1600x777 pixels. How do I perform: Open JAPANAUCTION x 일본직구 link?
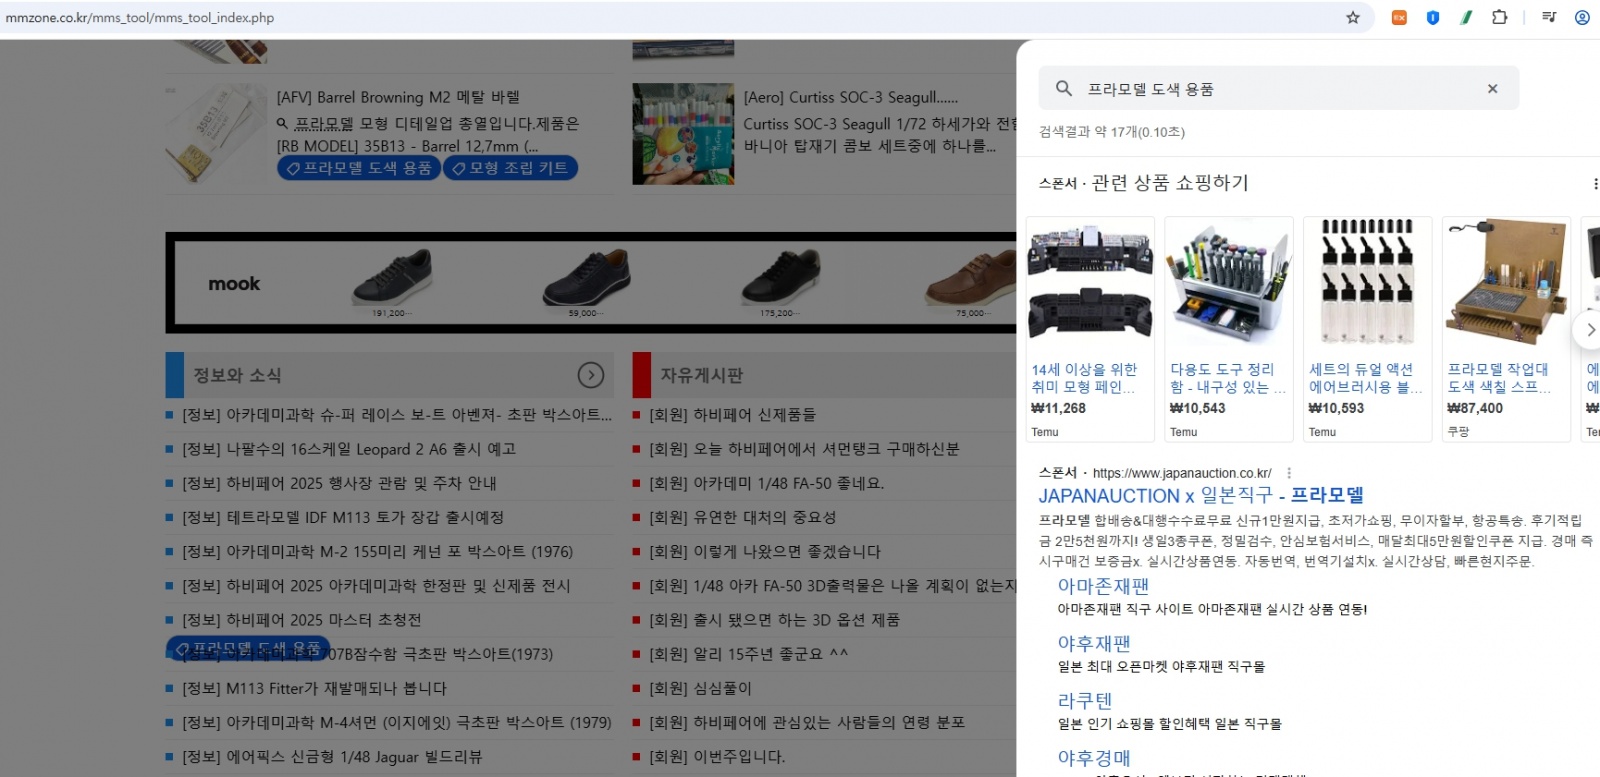1200,496
